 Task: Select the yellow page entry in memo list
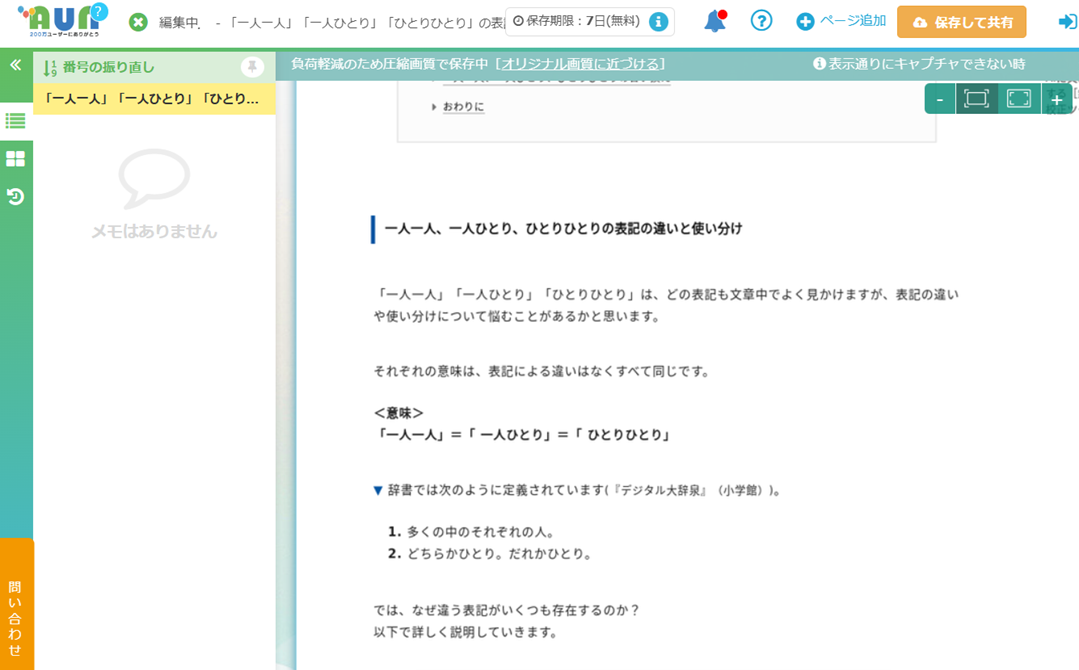click(x=154, y=99)
